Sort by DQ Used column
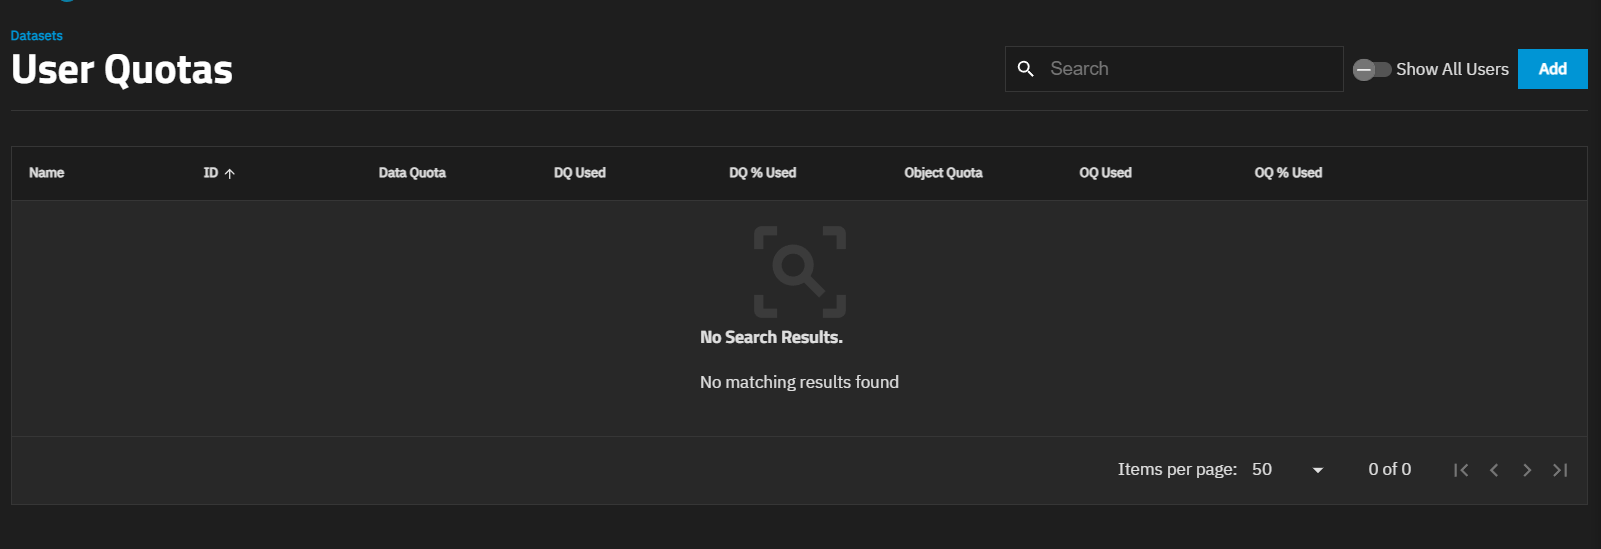 580,173
